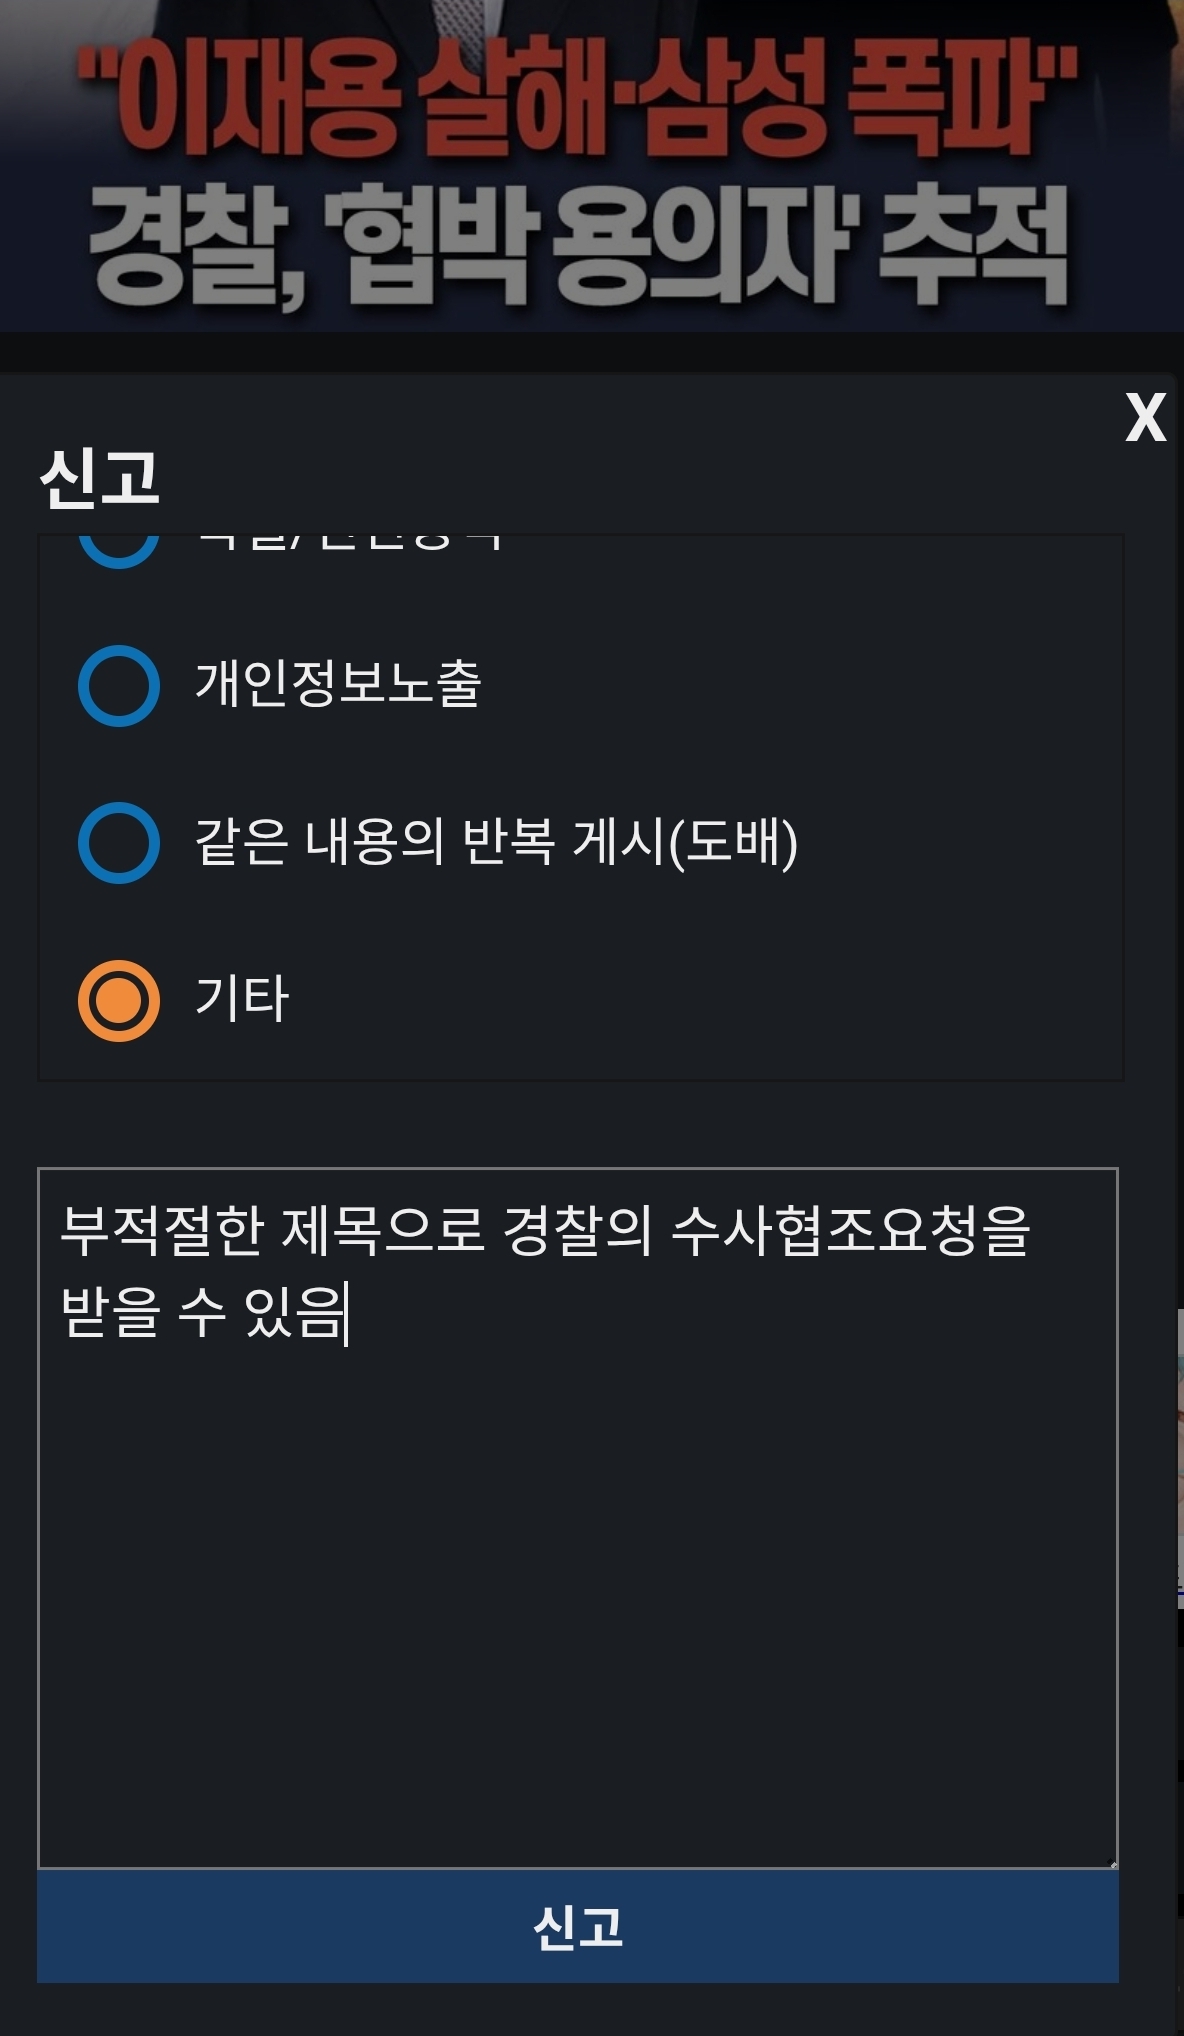Viewport: 1184px width, 2036px height.
Task: Click the word 부적절한 in the text box
Action: pyautogui.click(x=162, y=1231)
